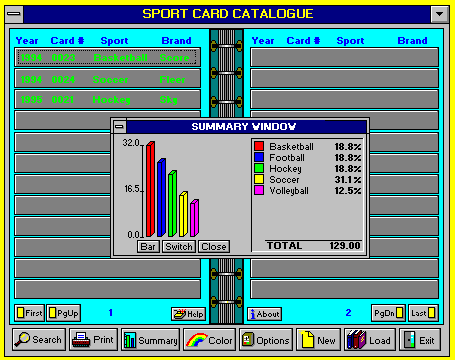Toggle the Bar chart type button
Viewport: 455px width, 360px height.
coord(148,247)
